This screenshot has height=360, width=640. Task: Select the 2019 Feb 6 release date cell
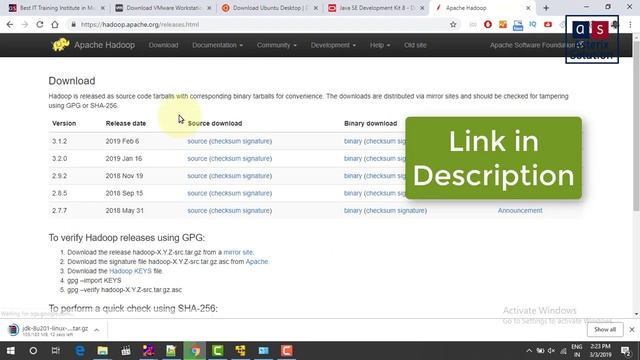tap(122, 141)
